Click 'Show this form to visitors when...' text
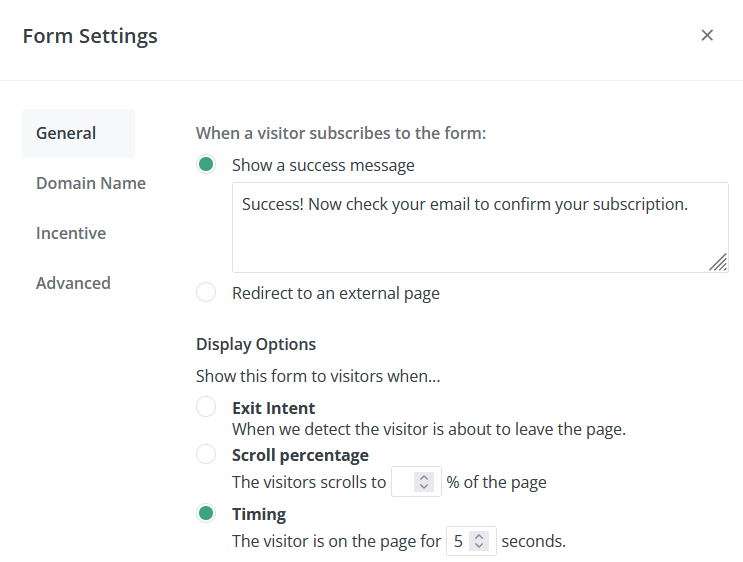 tap(318, 376)
